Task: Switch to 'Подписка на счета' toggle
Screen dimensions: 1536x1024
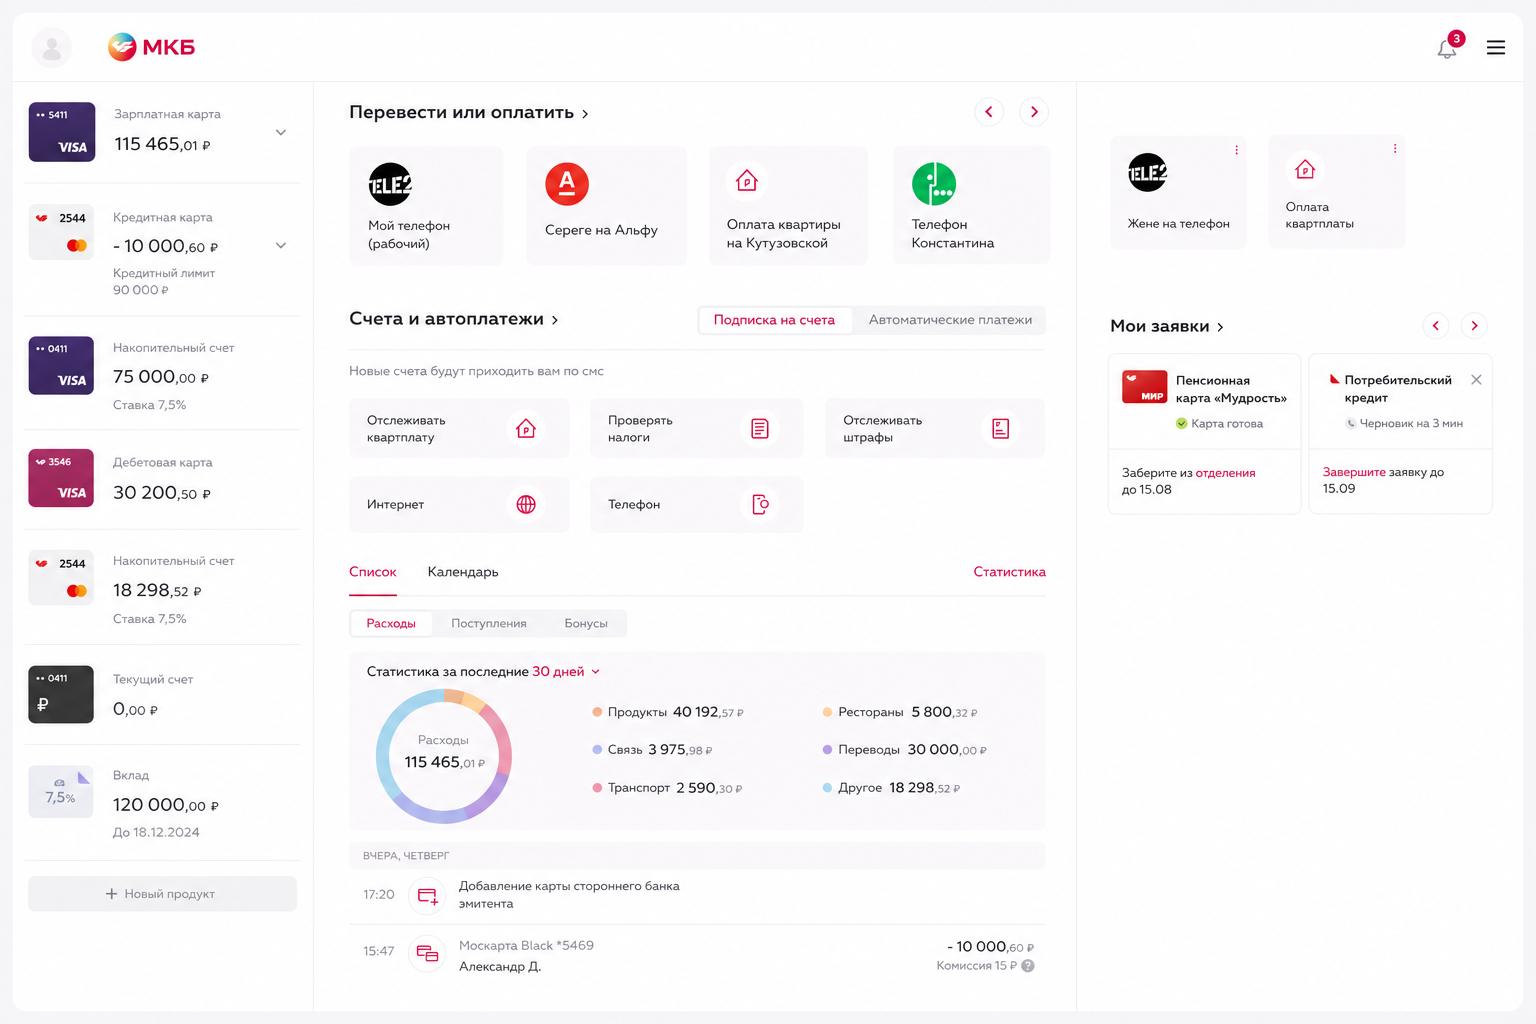Action: click(774, 320)
